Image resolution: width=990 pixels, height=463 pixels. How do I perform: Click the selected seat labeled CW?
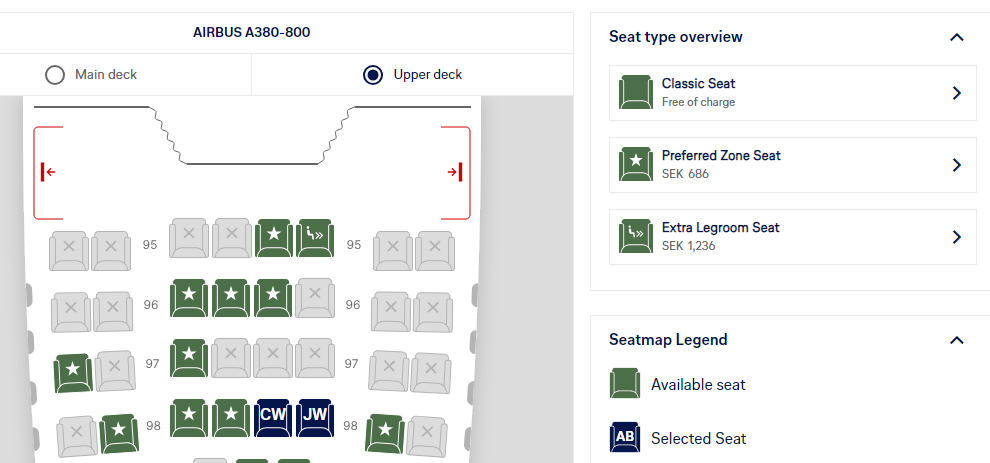[273, 417]
